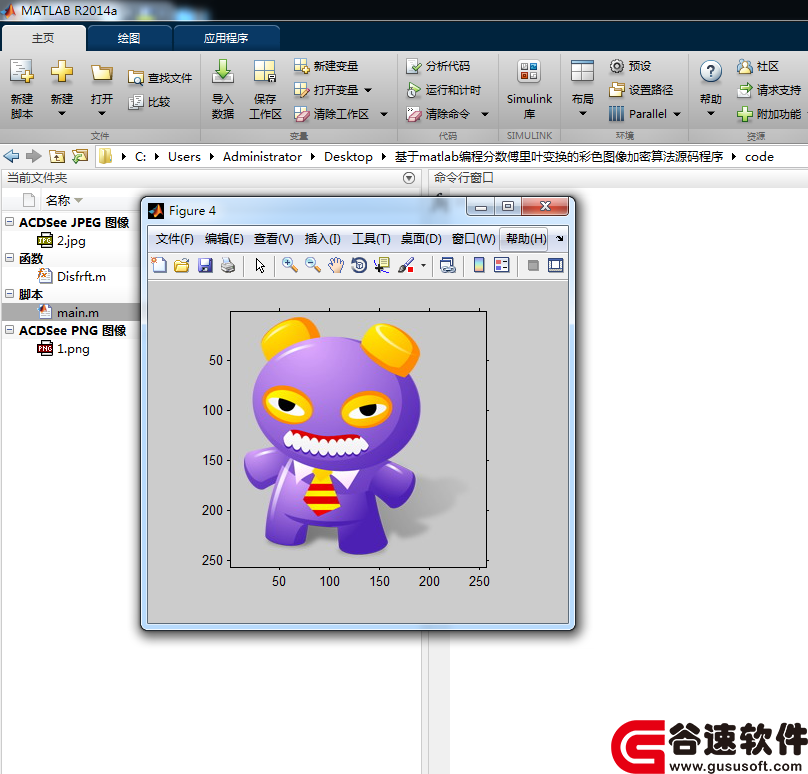Open the Open Variable (打开变量) dropdown
The image size is (808, 774).
368,90
